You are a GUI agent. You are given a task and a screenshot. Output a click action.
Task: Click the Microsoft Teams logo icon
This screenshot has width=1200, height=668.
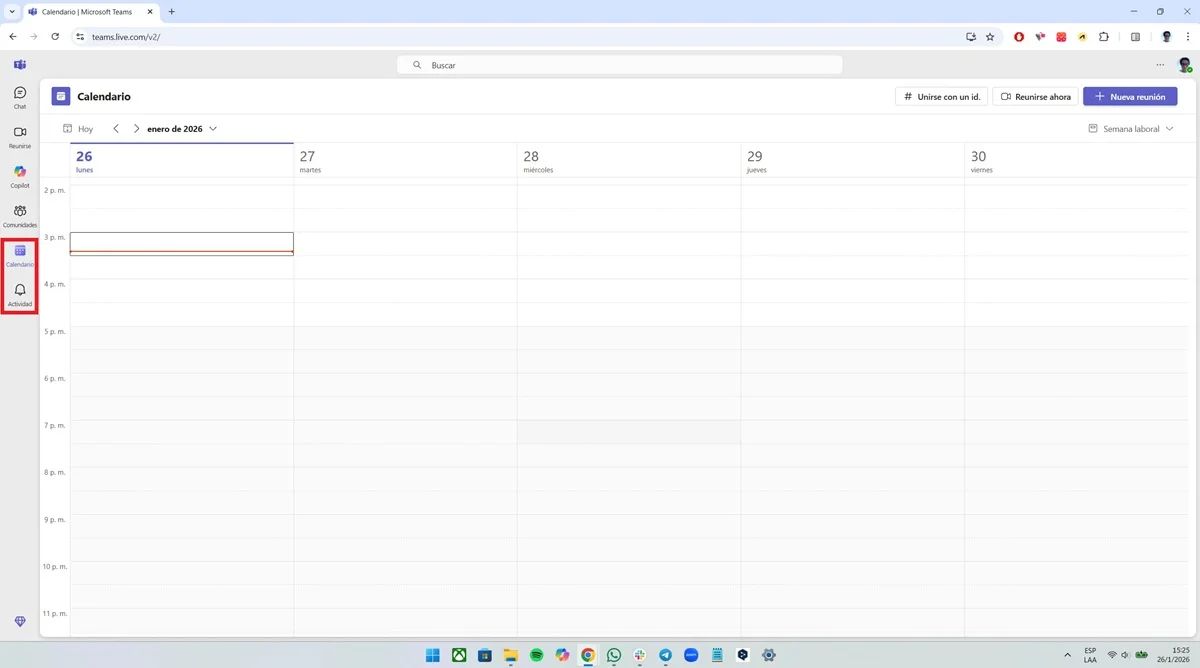click(x=20, y=65)
